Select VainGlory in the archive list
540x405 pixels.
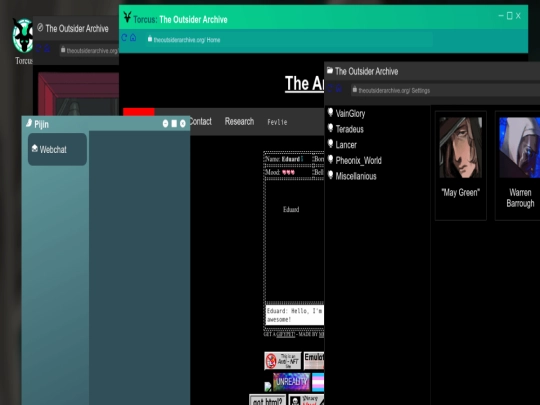(x=350, y=113)
